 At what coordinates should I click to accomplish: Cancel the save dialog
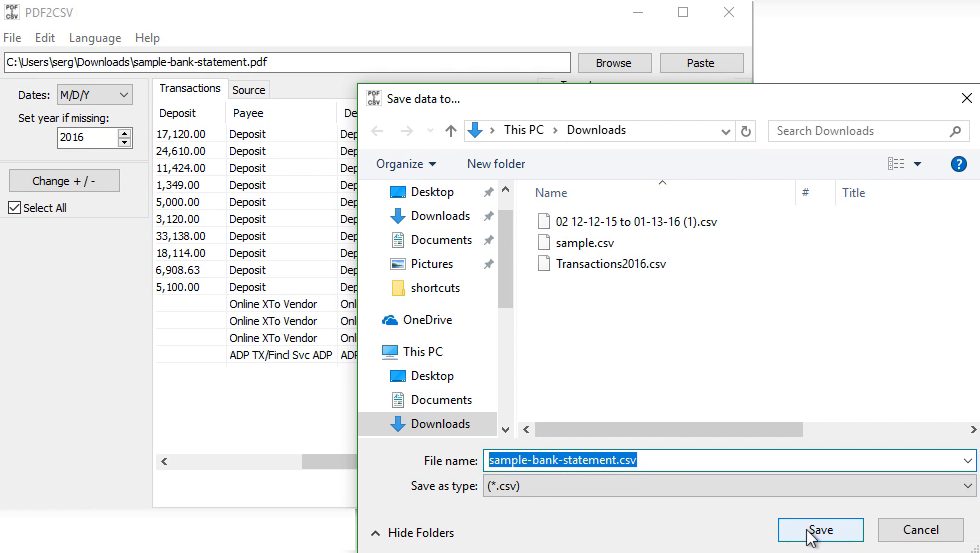(921, 530)
